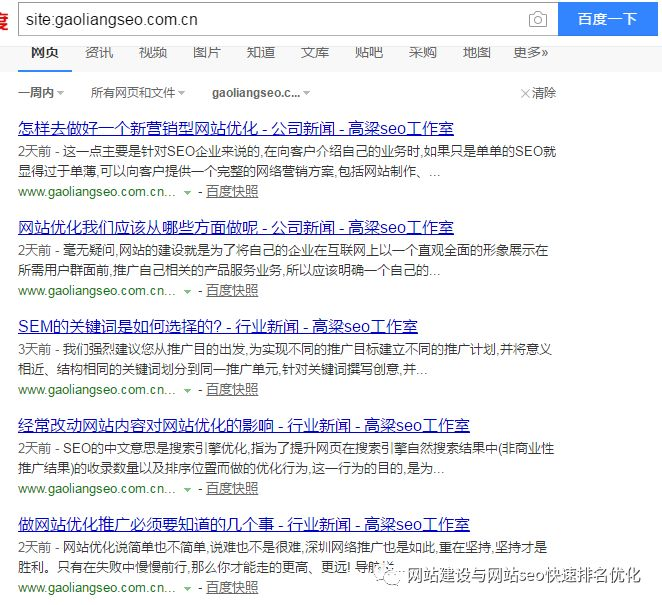
Task: Click snippet text starting 我们强烈建议您从推广目的
Action: 285,359
